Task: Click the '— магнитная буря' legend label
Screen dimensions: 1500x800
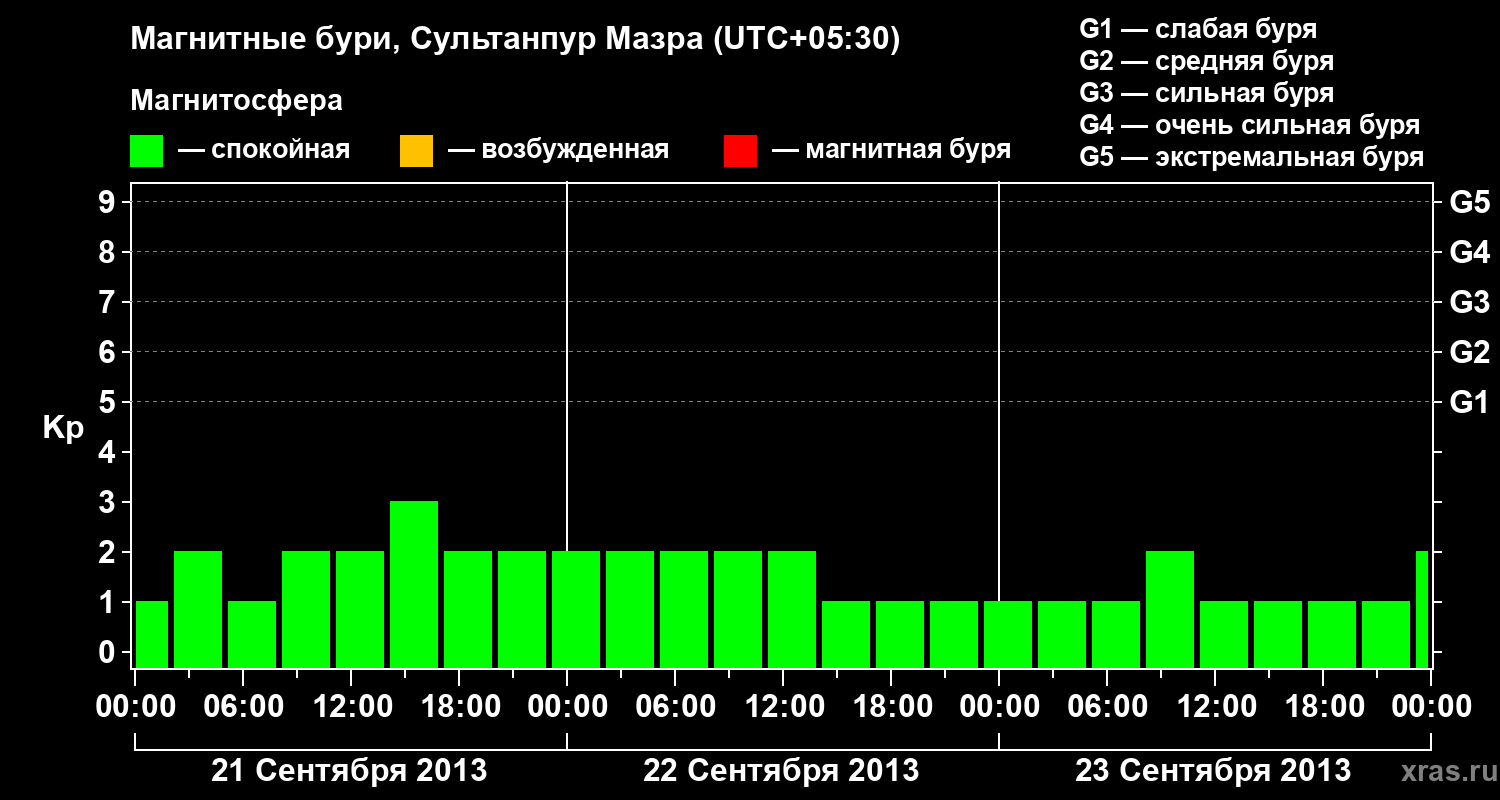Action: pyautogui.click(x=892, y=150)
